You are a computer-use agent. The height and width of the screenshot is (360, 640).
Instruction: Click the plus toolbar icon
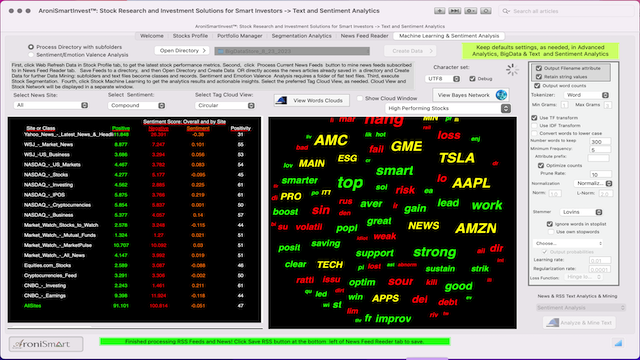(440, 11)
